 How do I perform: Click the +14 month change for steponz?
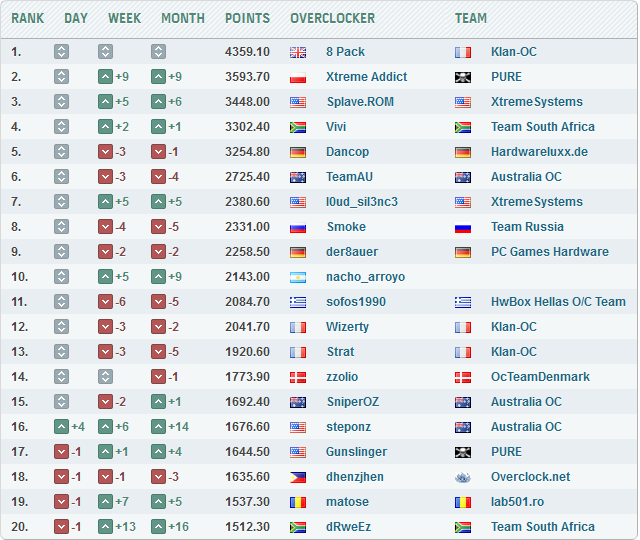click(x=179, y=427)
